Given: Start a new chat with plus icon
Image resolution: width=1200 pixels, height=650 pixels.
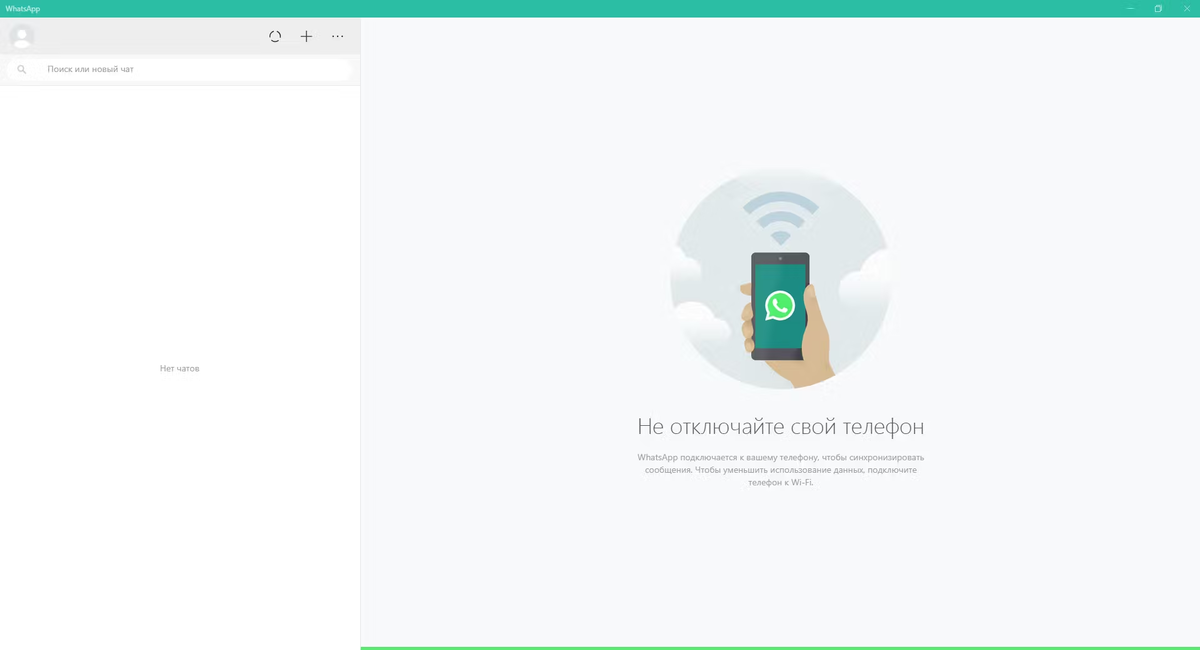Looking at the screenshot, I should [x=306, y=36].
